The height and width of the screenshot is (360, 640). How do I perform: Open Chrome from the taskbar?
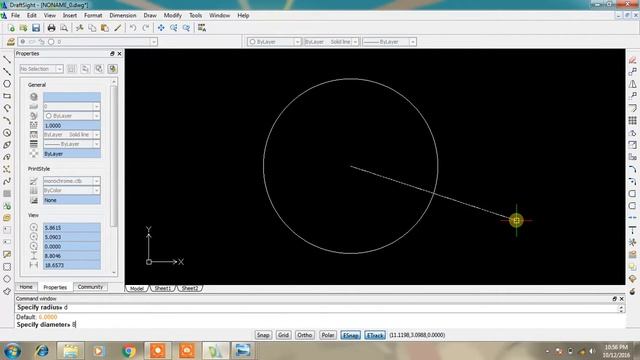129,351
